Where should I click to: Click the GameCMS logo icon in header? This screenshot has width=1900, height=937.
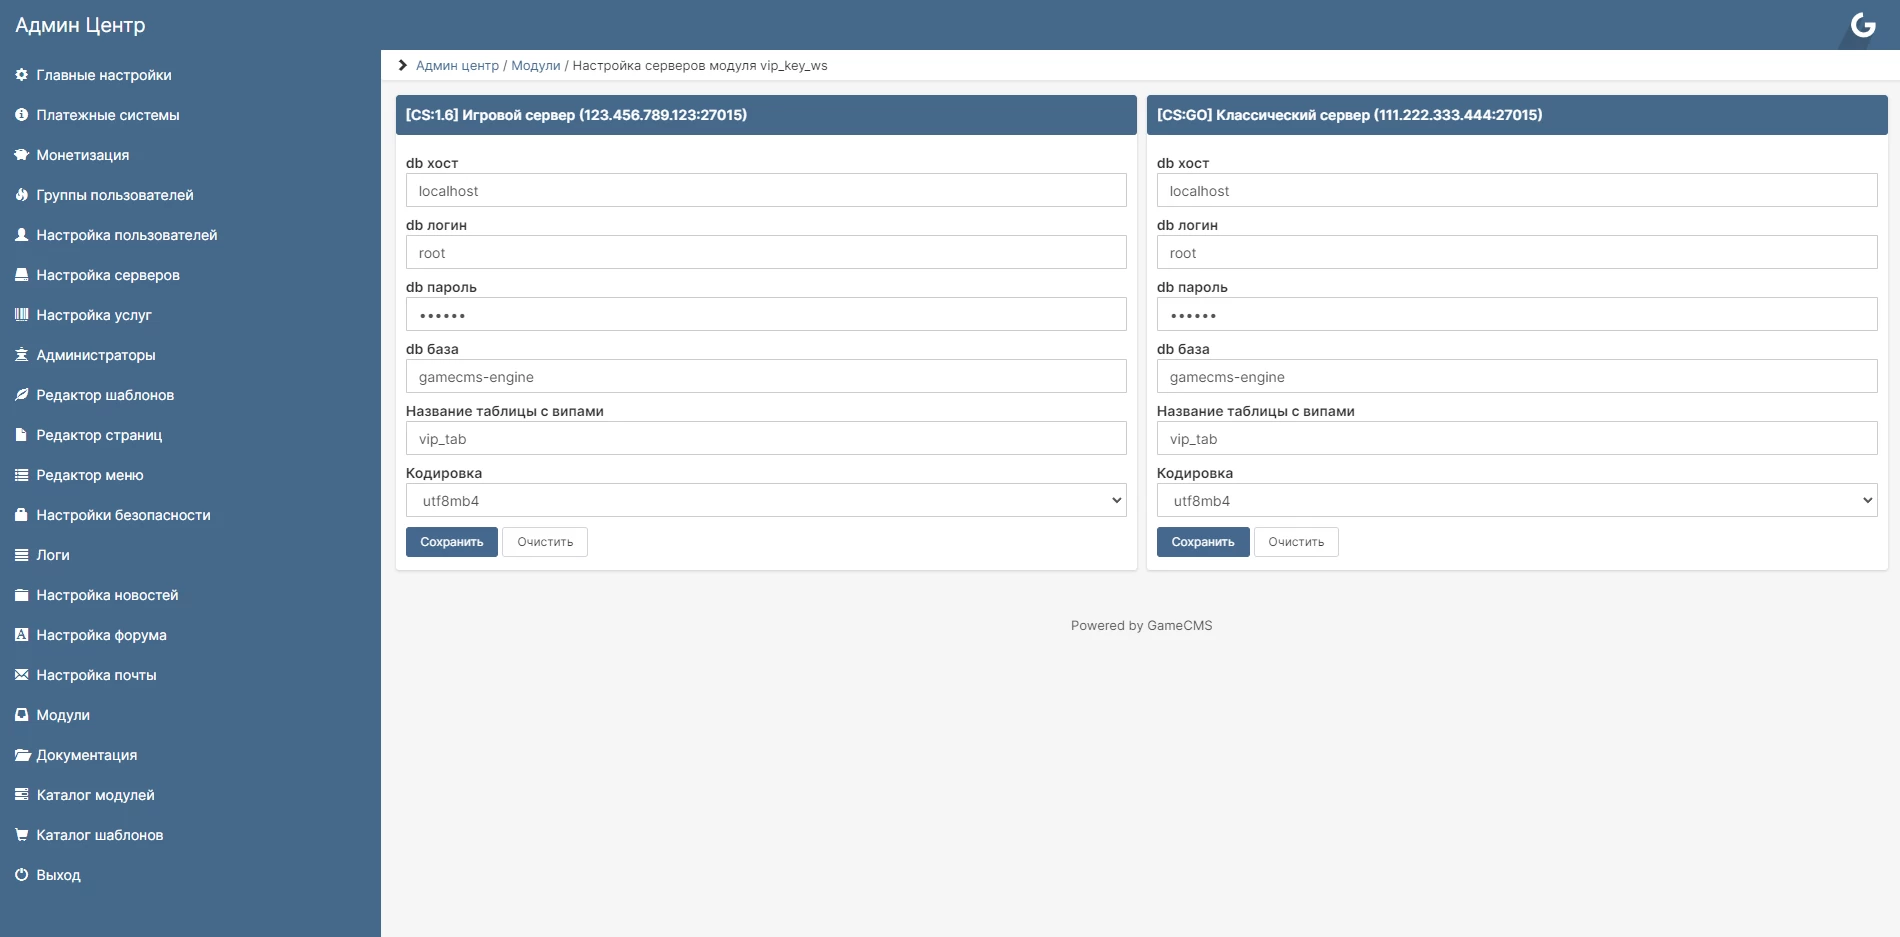[x=1863, y=25]
